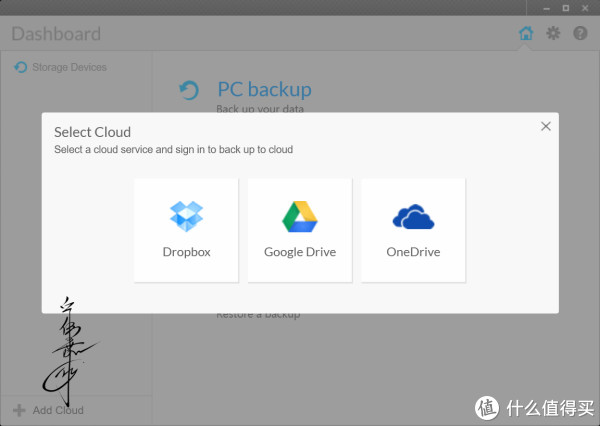
Task: Click the Google Drive triangle logo
Action: click(x=300, y=216)
